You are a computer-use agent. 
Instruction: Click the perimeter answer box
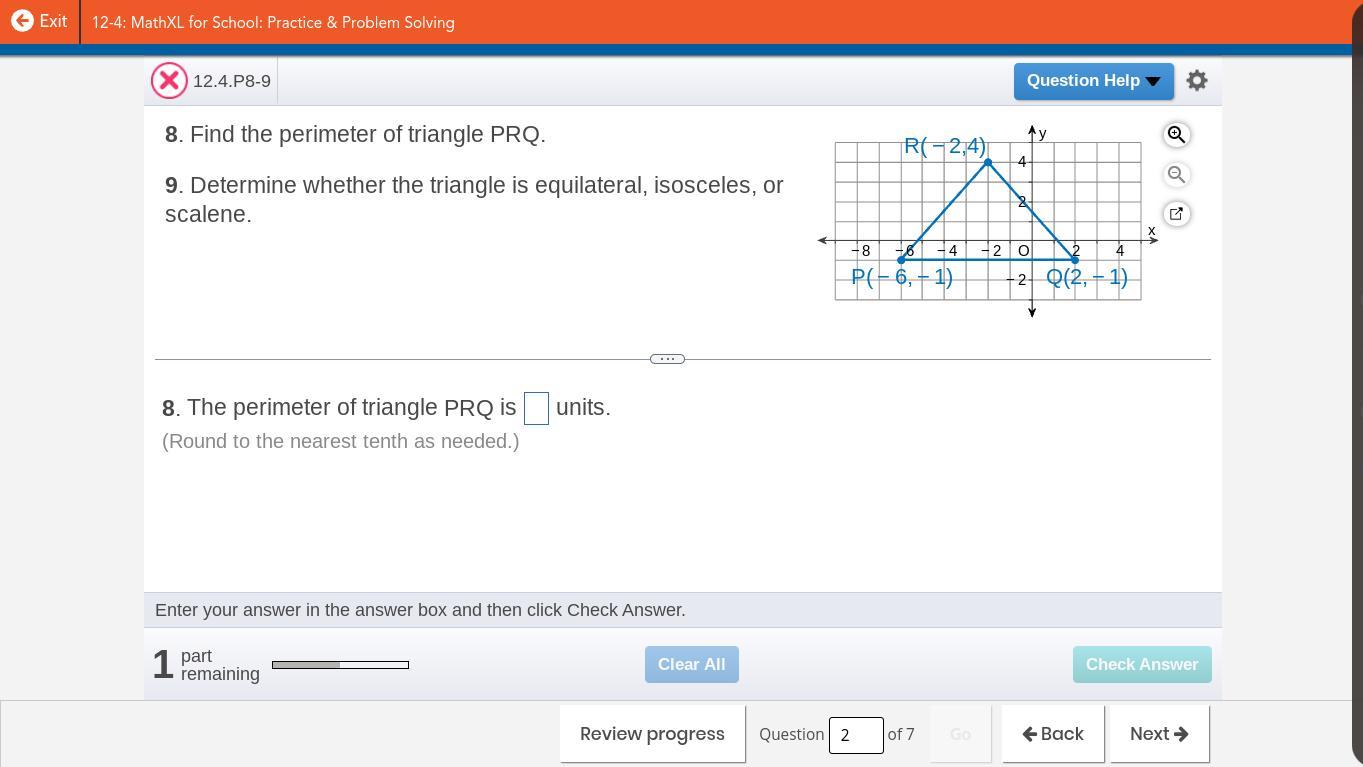tap(536, 408)
